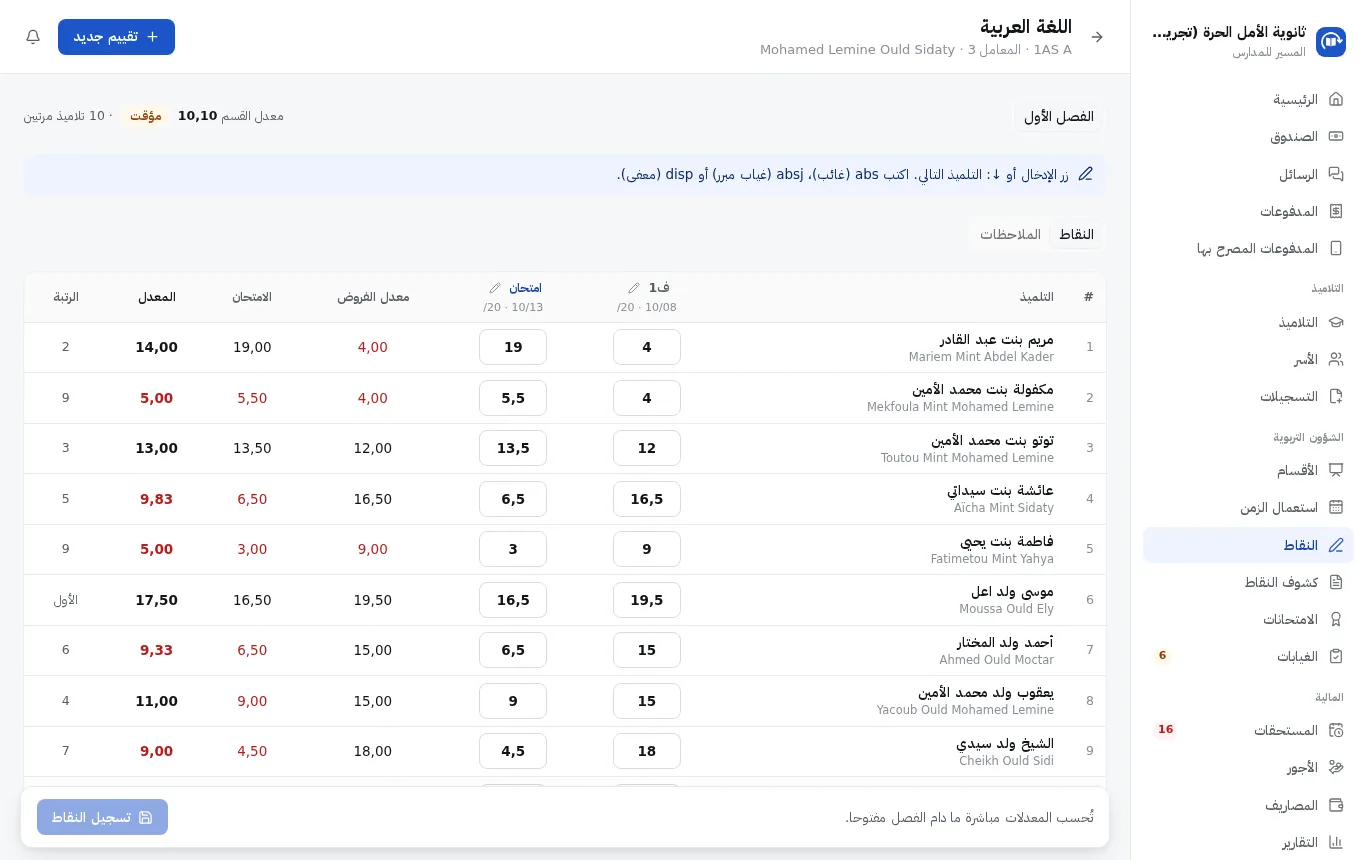1366x860 pixels.
Task: Open the notifications bell
Action: point(33,37)
